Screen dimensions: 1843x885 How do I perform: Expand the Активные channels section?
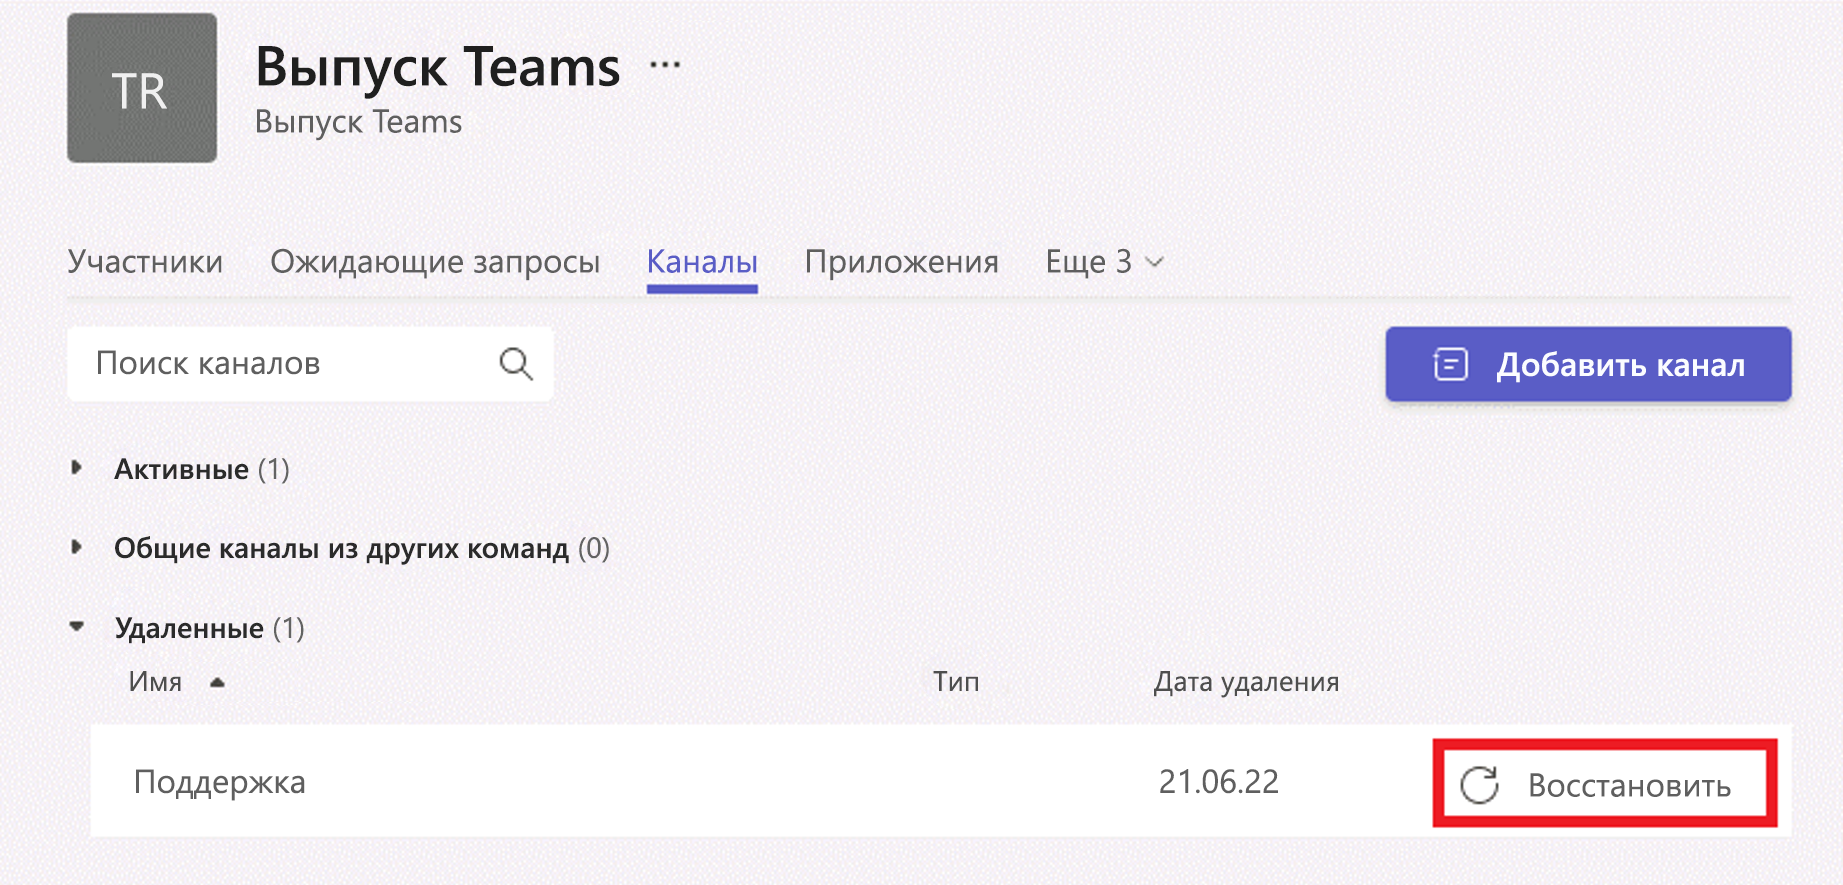point(77,468)
